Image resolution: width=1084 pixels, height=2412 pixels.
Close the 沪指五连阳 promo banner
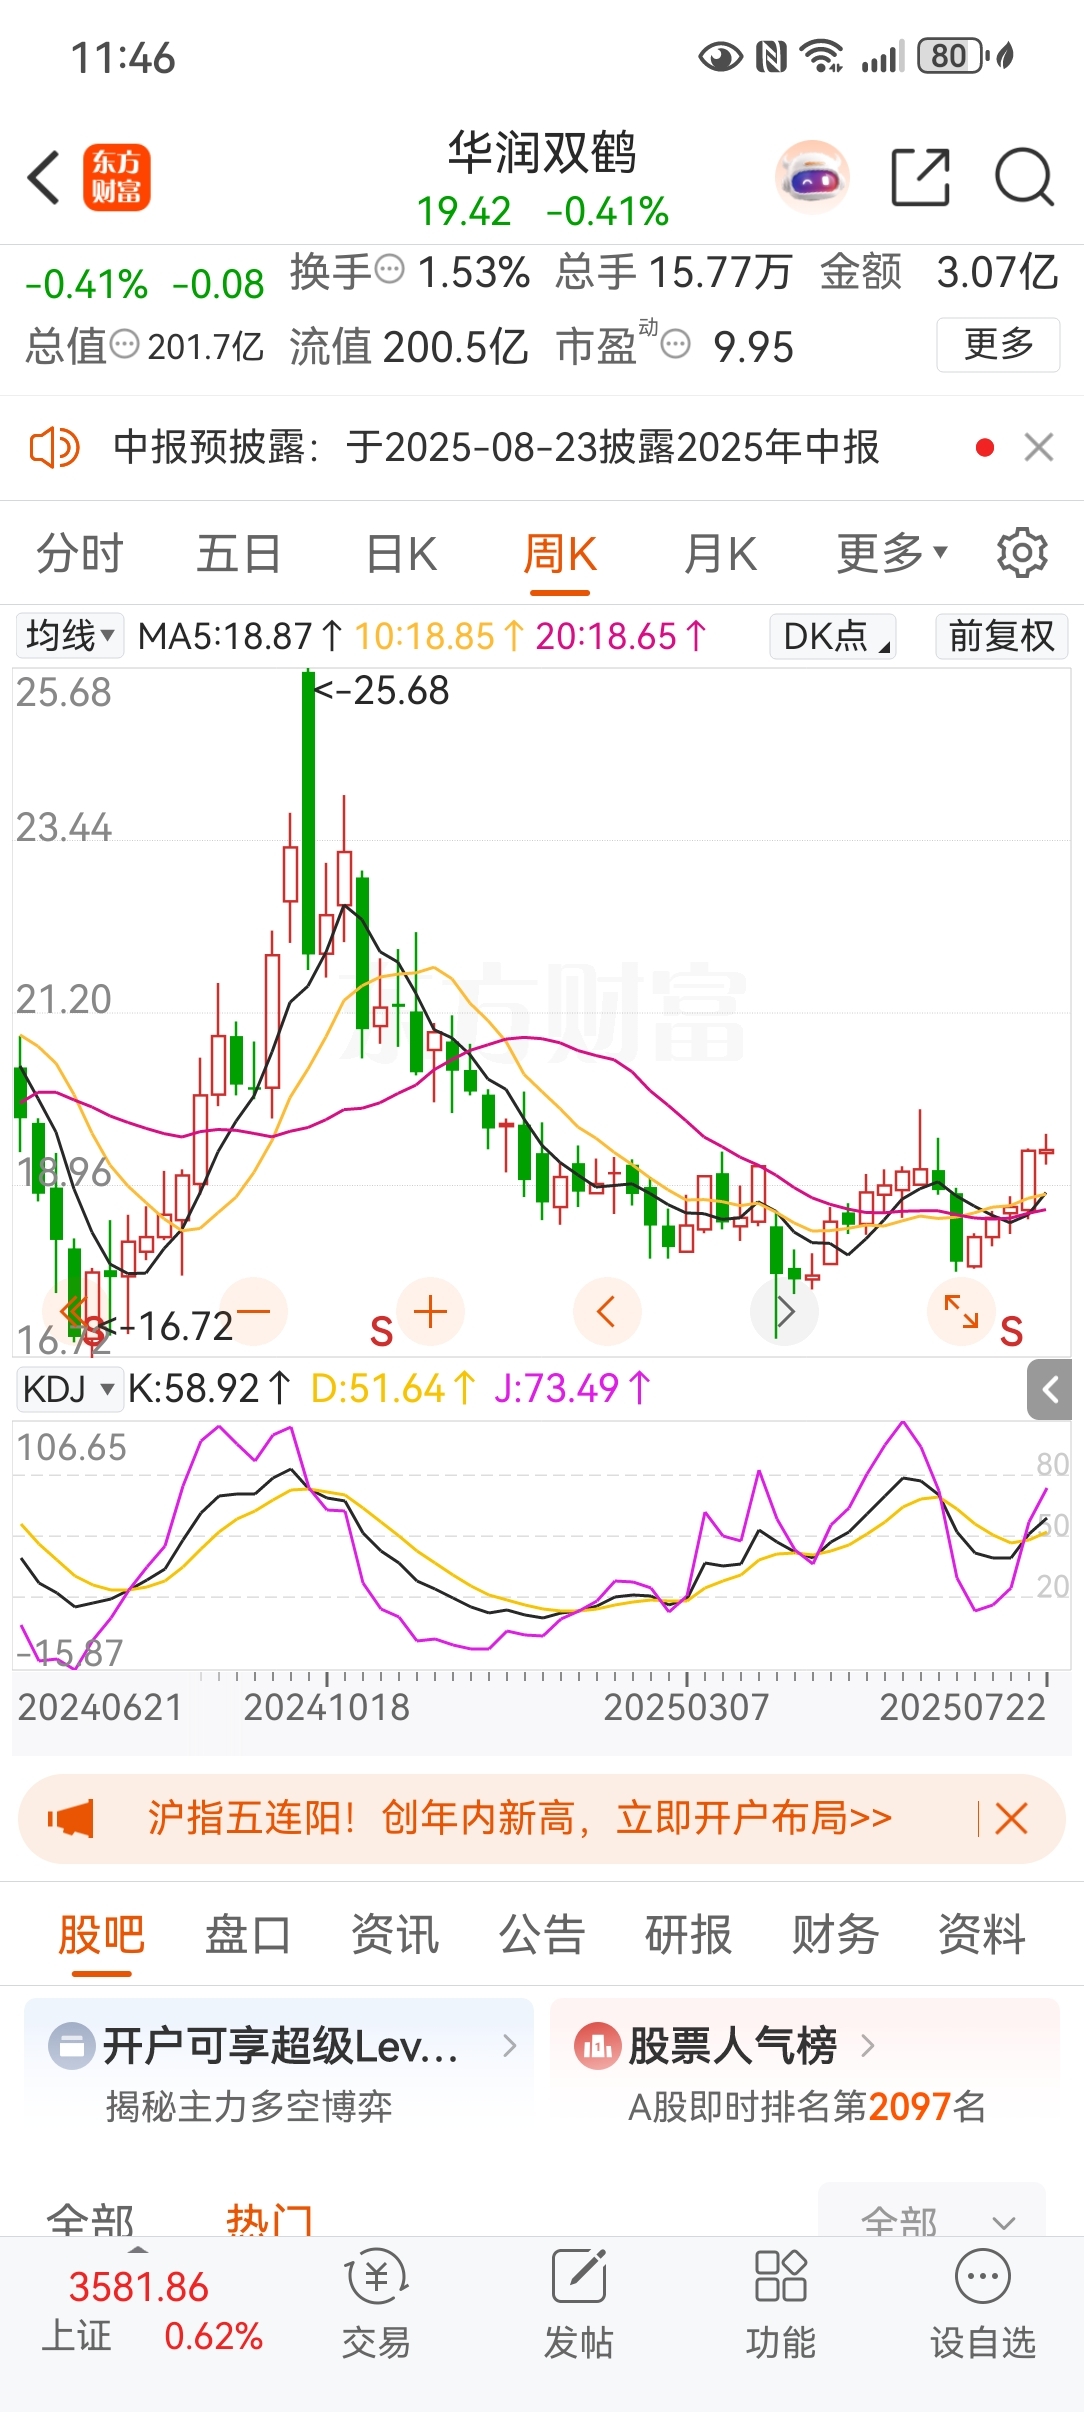[x=1011, y=1818]
